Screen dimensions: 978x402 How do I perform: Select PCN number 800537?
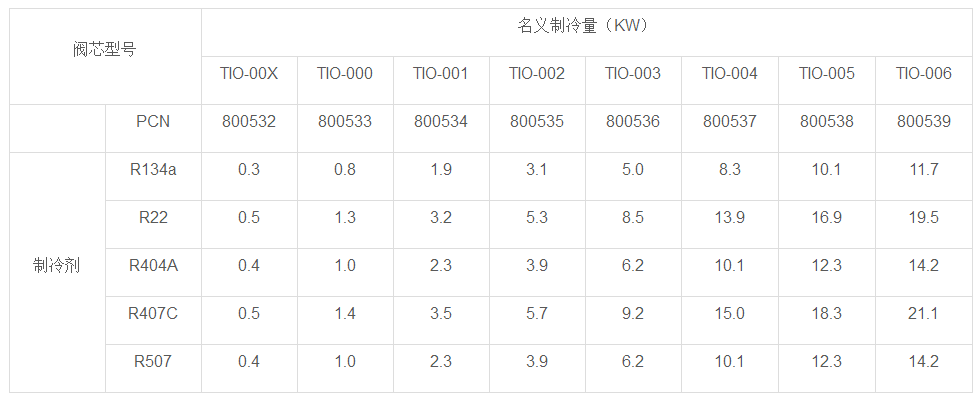point(730,122)
